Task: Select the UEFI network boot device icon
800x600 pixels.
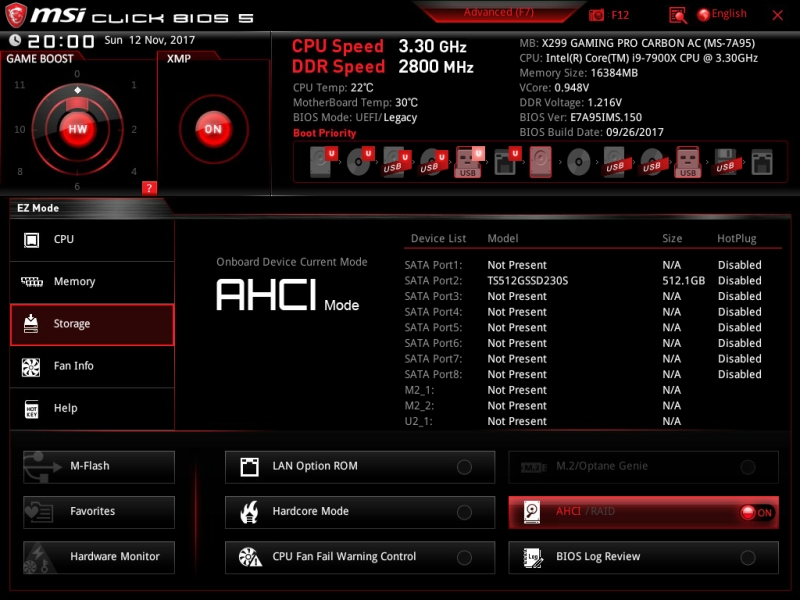Action: coord(507,162)
